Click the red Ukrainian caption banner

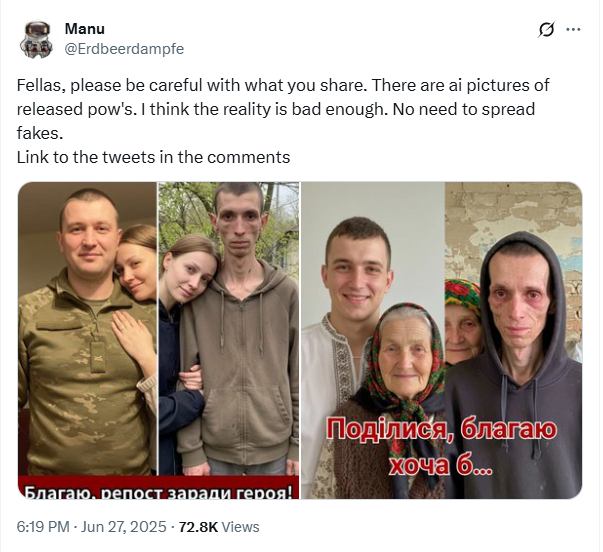coord(158,487)
